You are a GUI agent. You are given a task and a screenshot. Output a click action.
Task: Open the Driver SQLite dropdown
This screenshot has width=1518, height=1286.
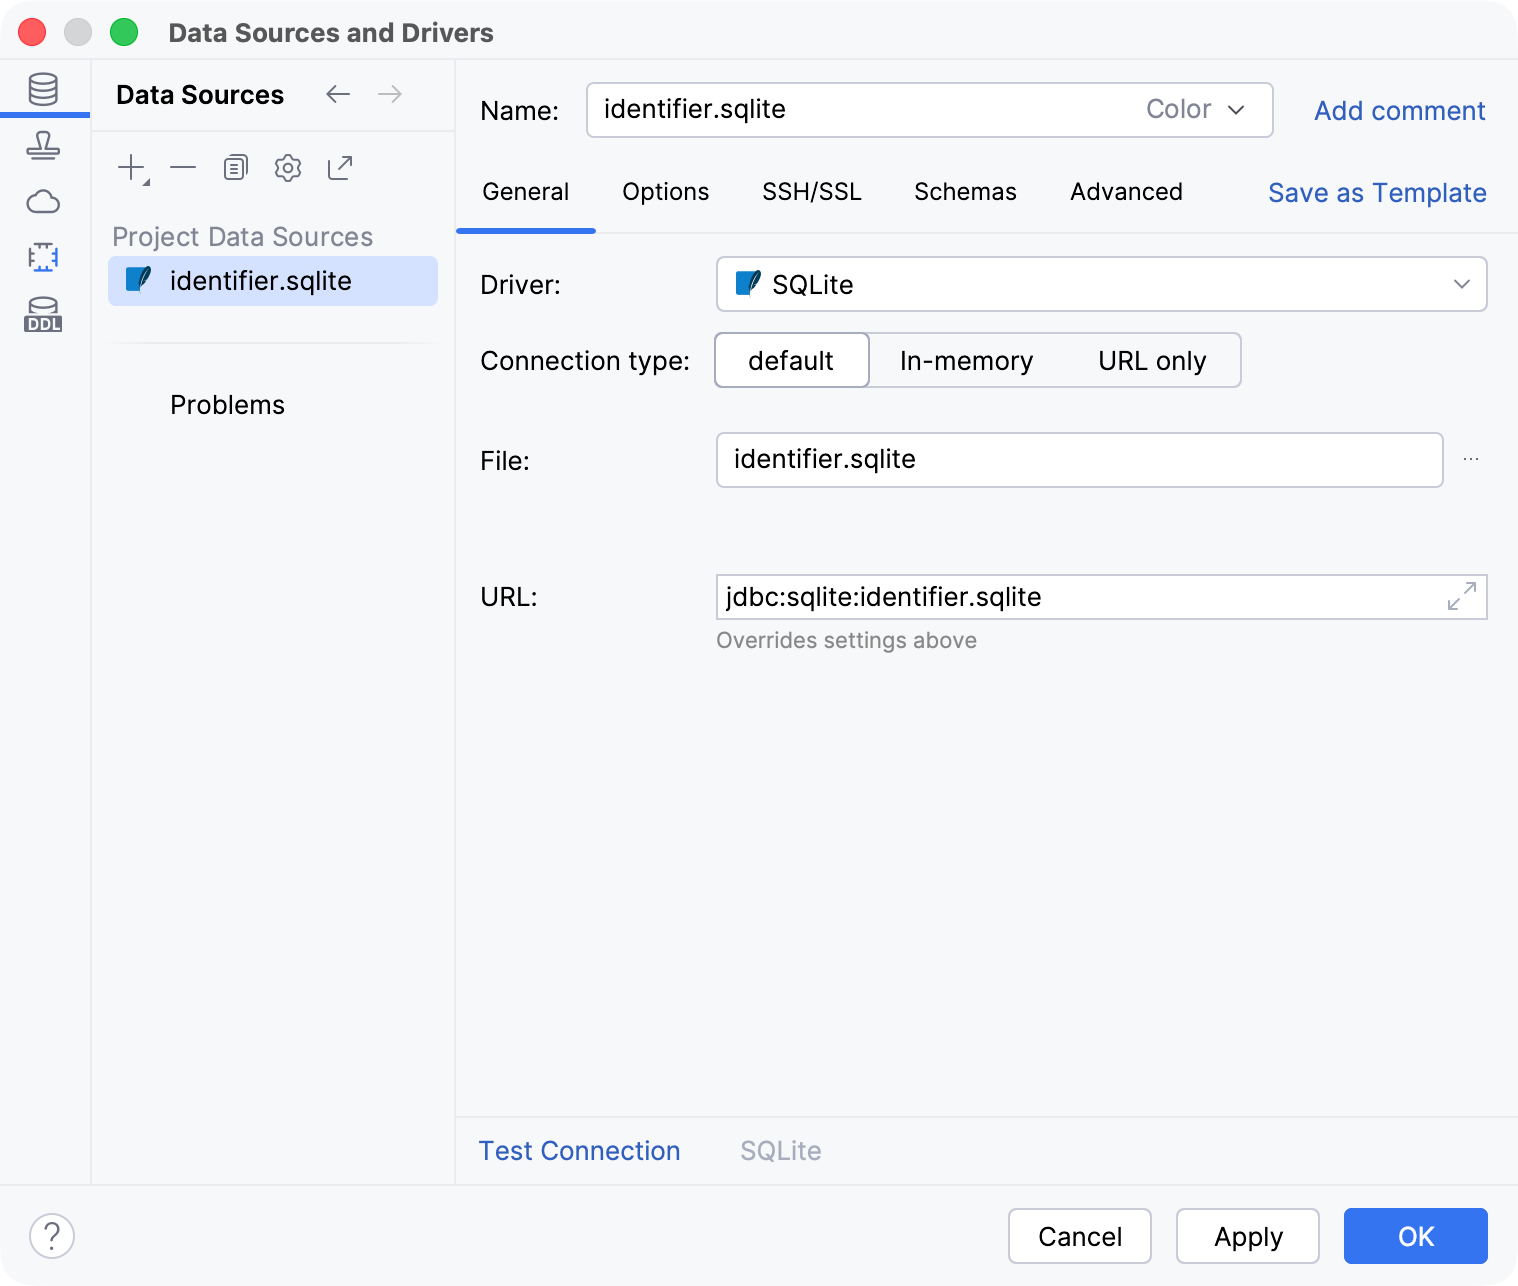click(x=1101, y=284)
